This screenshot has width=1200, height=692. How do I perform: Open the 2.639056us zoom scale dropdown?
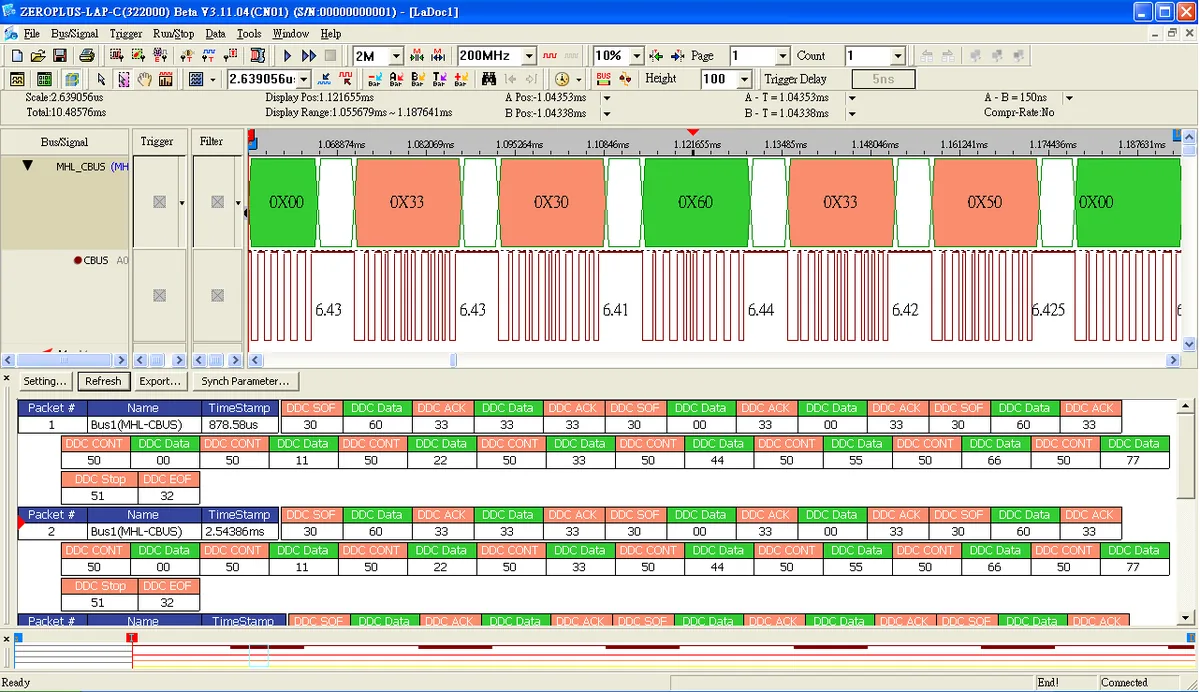click(303, 78)
